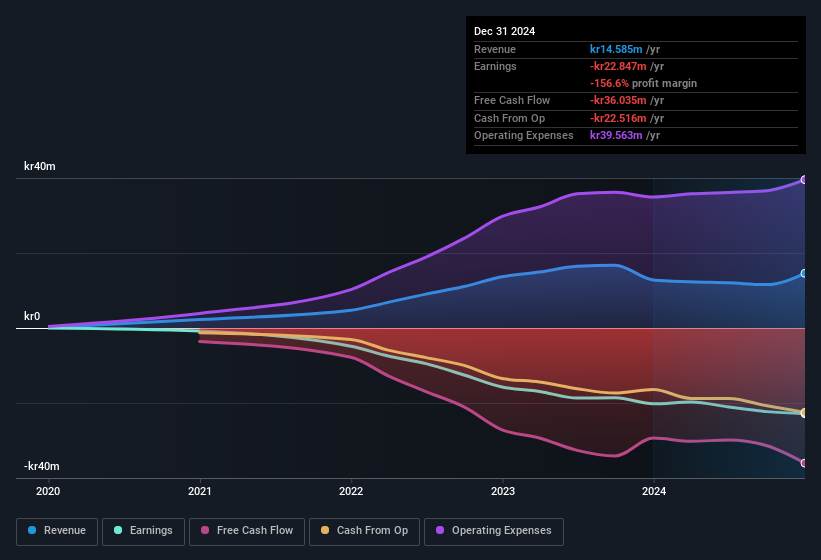Toggle the Operating Expenses legend button
This screenshot has width=821, height=560.
coord(494,531)
